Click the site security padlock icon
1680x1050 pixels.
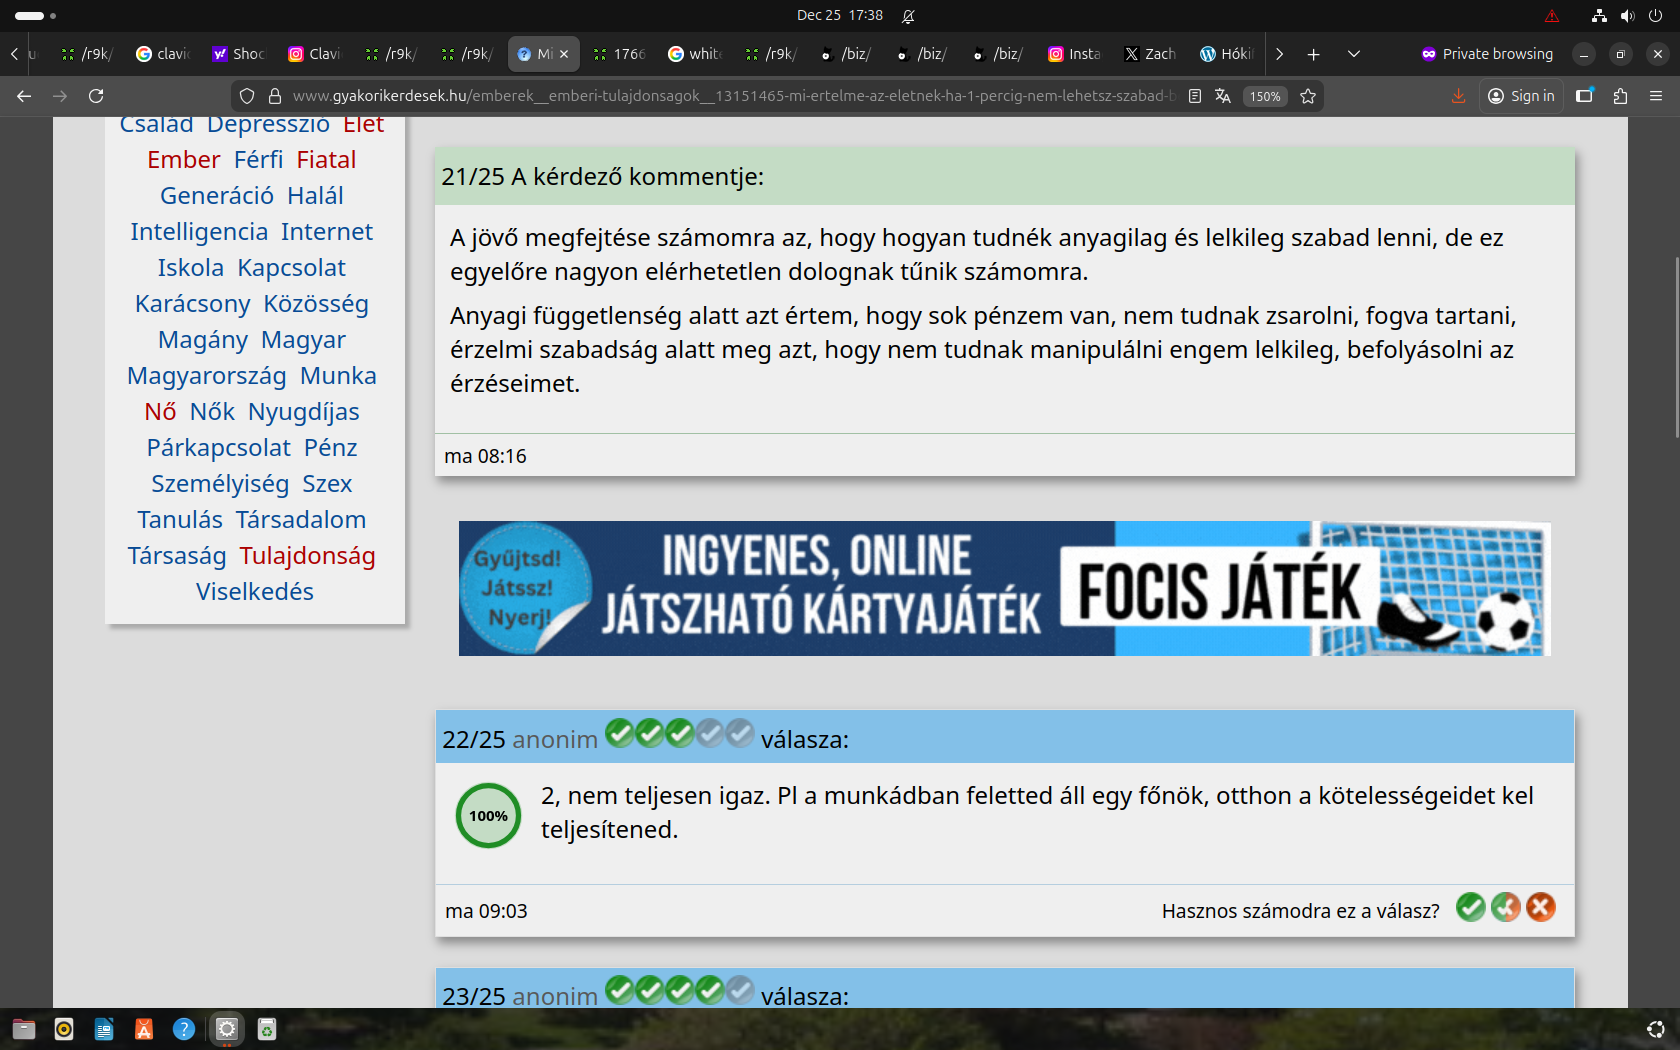tap(275, 96)
